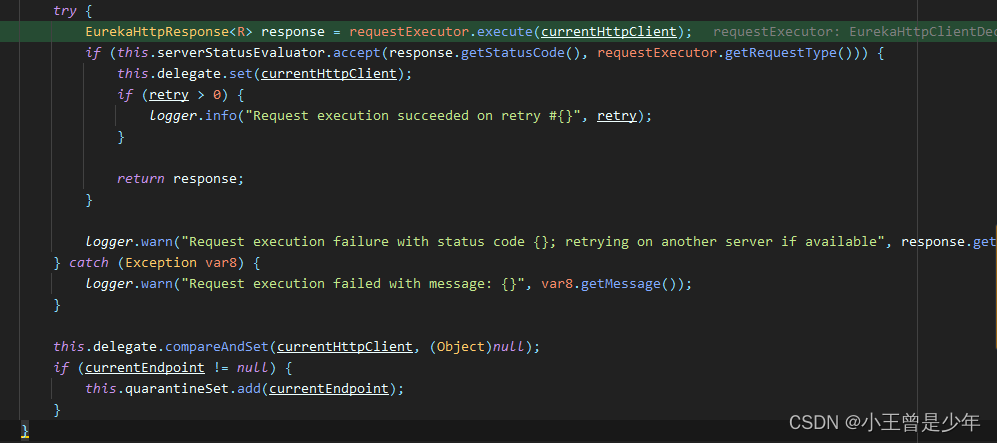
Task: Click the serverStatusEvaluator field reference
Action: coord(242,53)
